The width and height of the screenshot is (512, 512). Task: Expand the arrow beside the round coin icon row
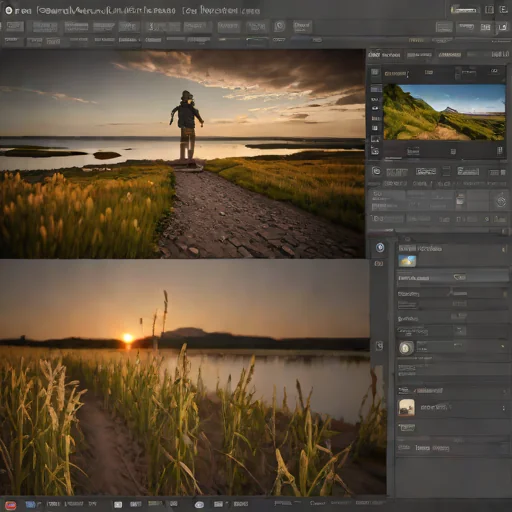503,347
